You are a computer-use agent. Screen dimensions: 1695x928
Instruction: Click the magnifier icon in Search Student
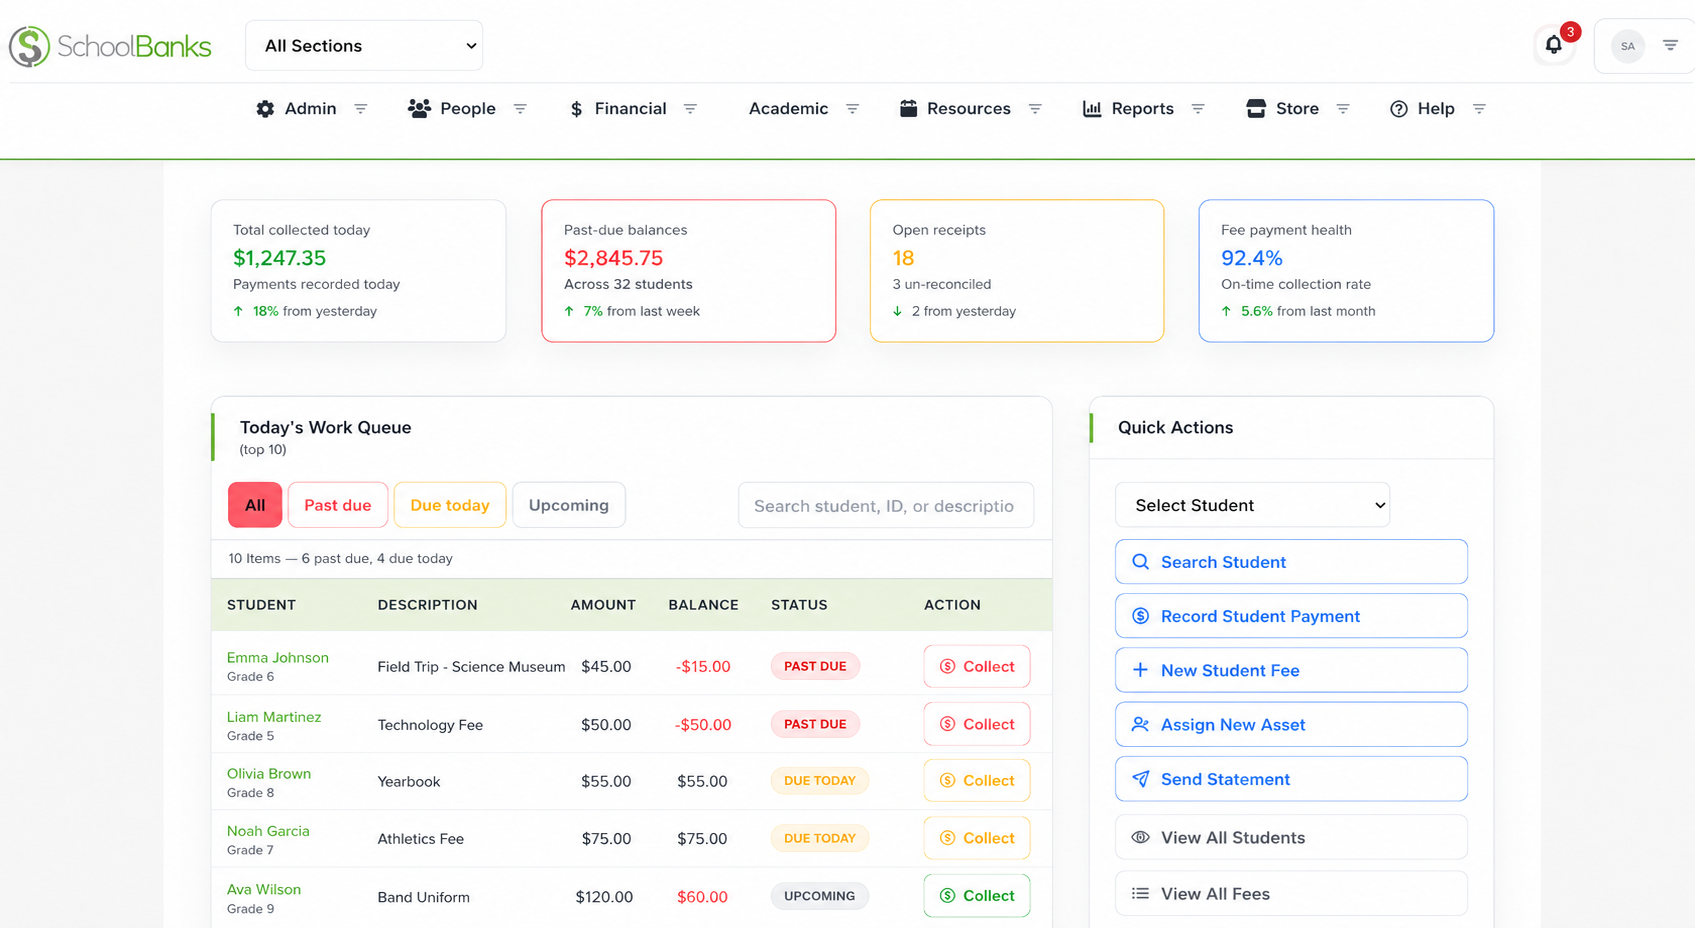pos(1140,562)
